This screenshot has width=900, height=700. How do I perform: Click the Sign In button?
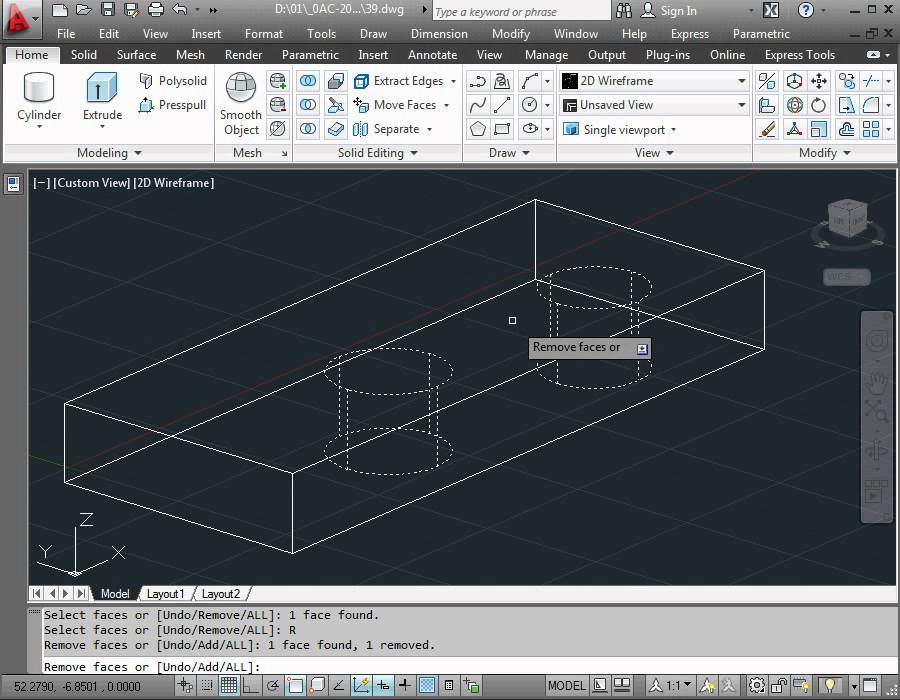point(672,11)
